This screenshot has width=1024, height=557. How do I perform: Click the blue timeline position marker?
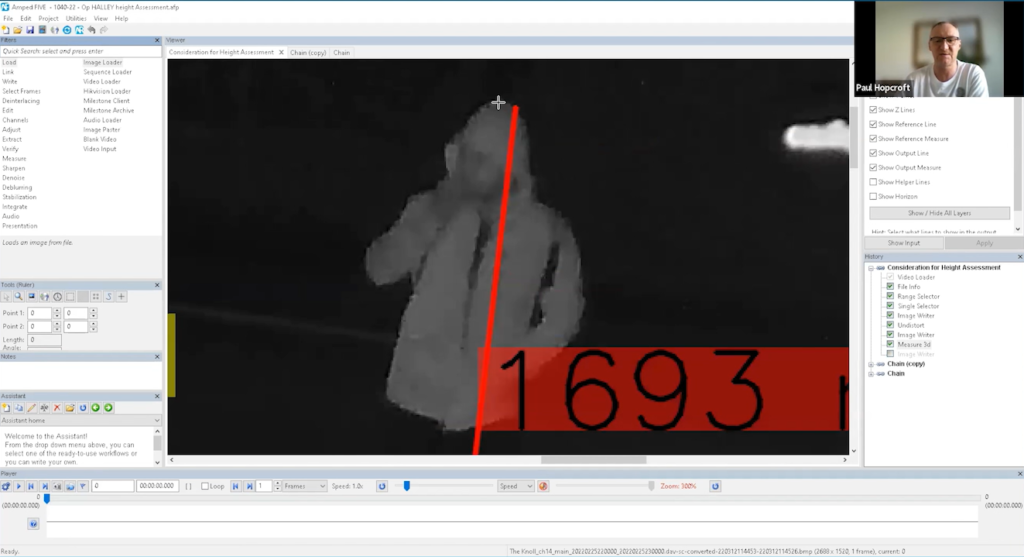[x=46, y=498]
